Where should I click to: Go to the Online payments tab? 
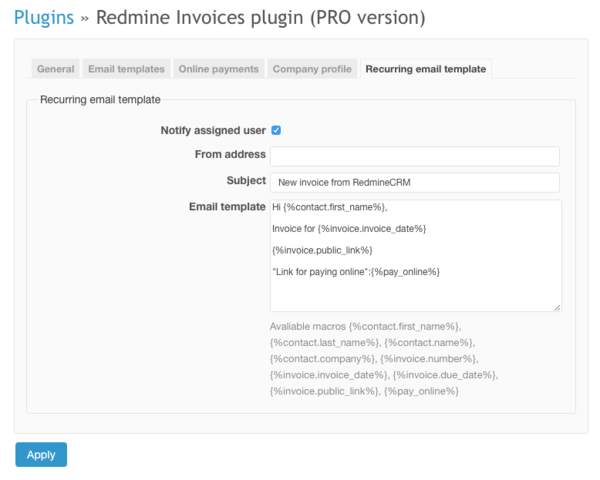(218, 69)
